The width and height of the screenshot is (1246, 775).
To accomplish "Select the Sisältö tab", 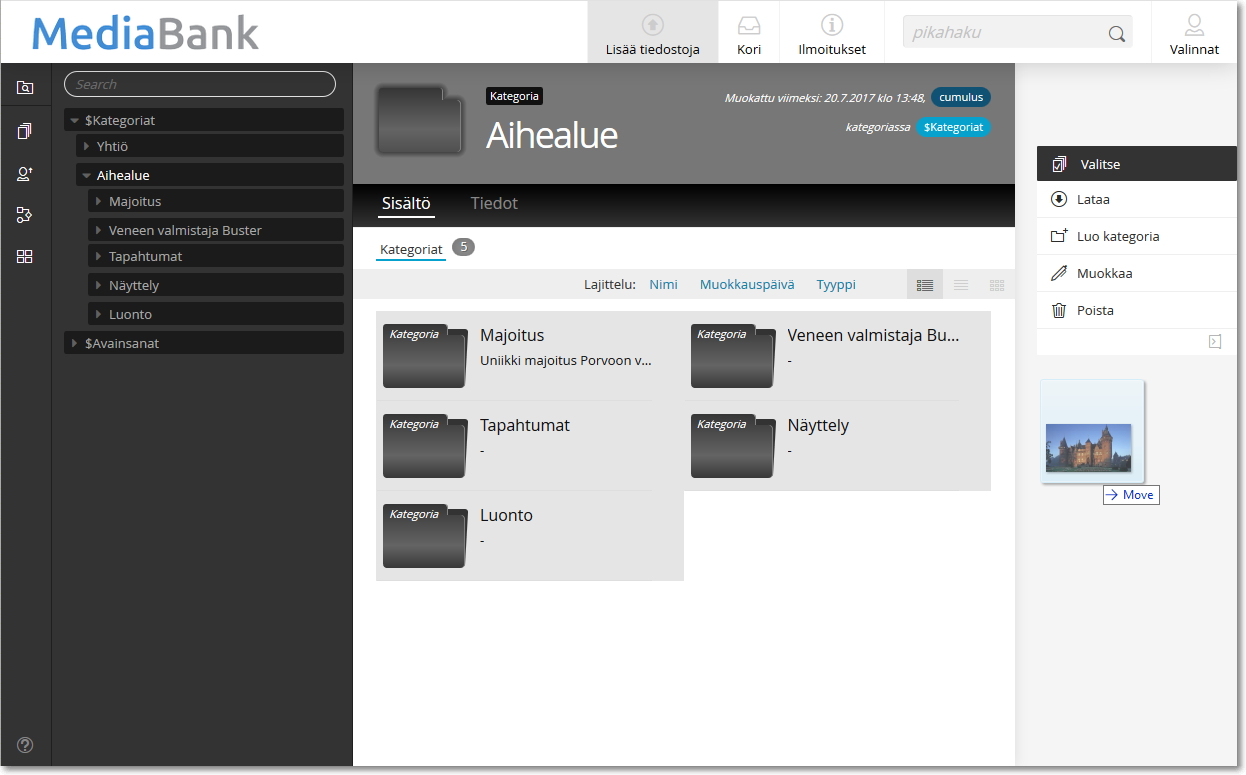I will [405, 203].
